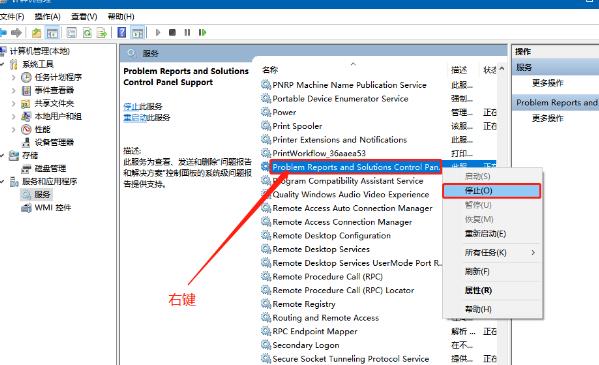Image resolution: width=599 pixels, height=365 pixels.
Task: Collapse the 存储 node arrow
Action: tap(2, 155)
